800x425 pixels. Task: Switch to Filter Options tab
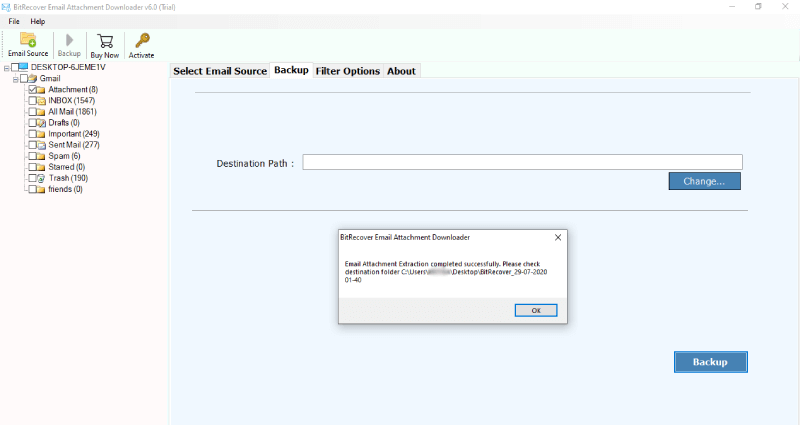click(347, 71)
